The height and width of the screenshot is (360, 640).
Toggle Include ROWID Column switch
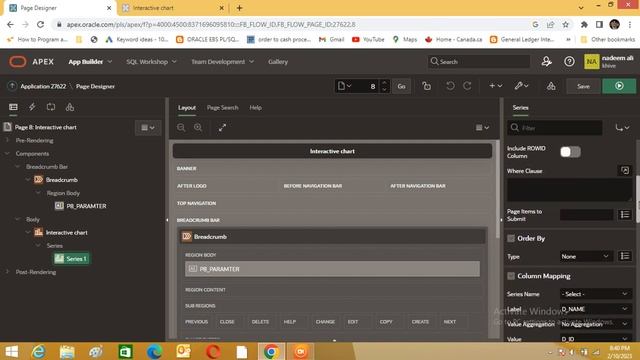coord(570,152)
